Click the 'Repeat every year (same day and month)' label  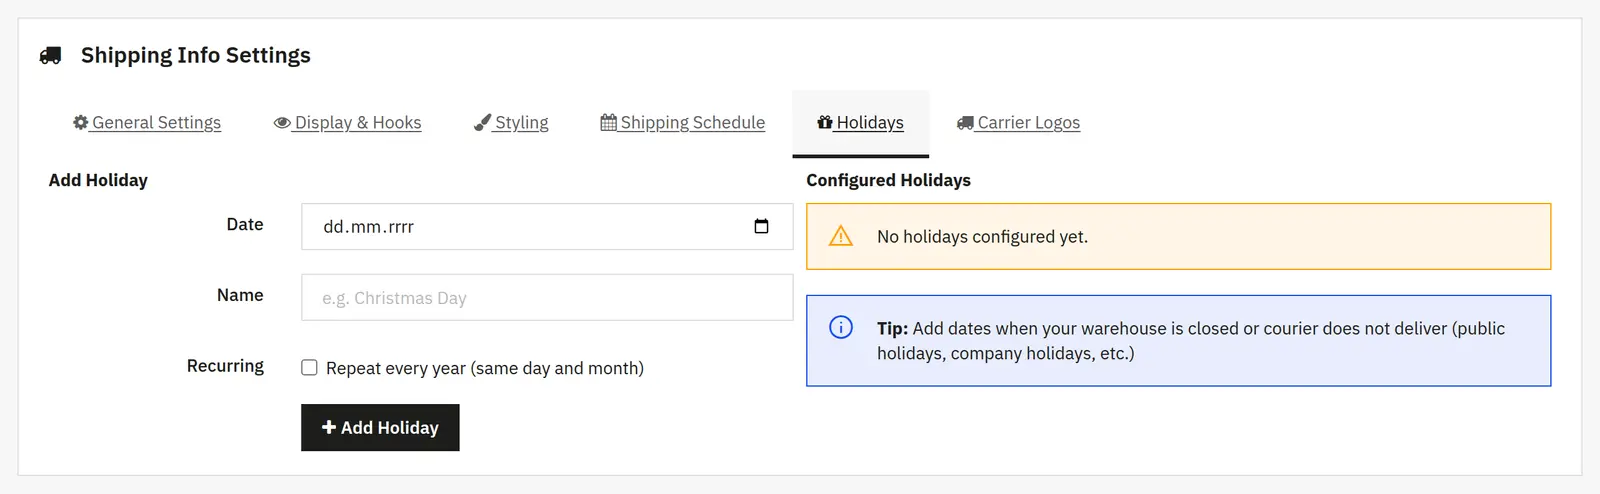coord(485,368)
